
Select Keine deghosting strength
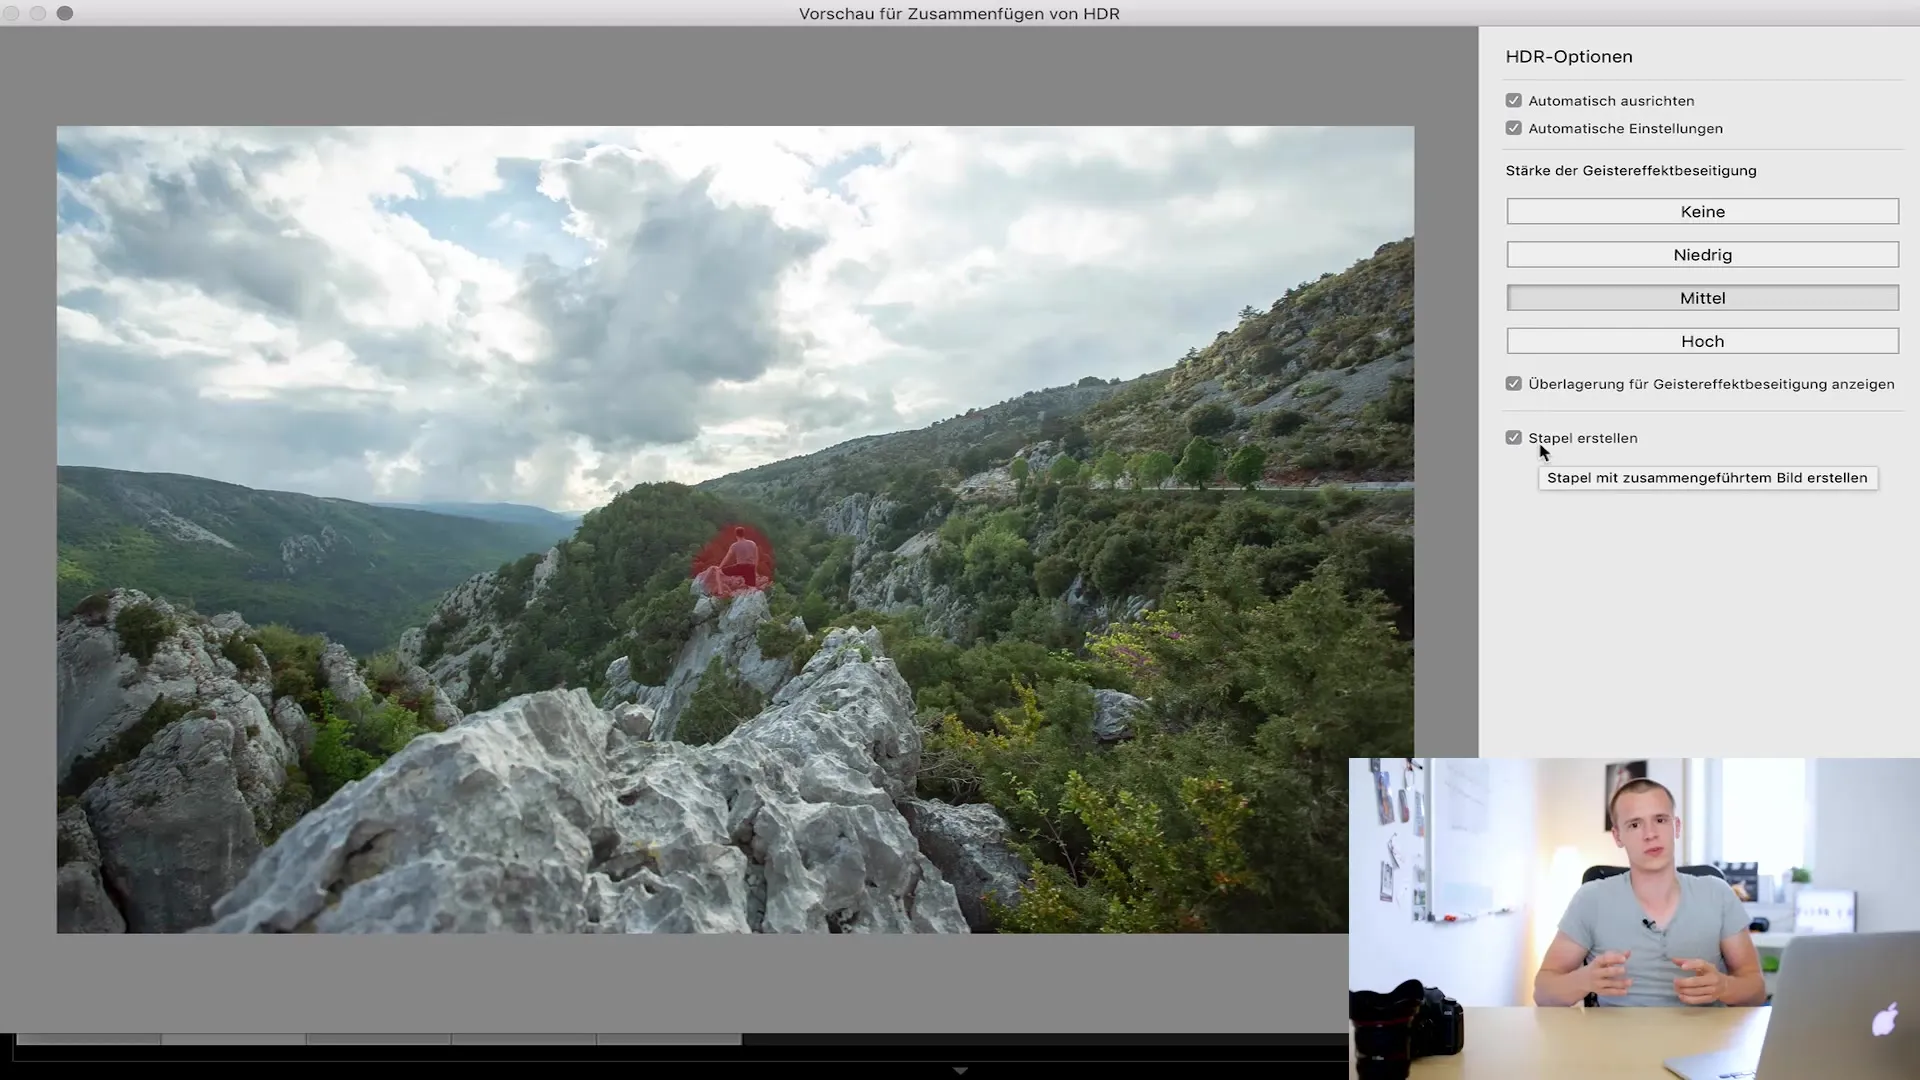pyautogui.click(x=1702, y=211)
